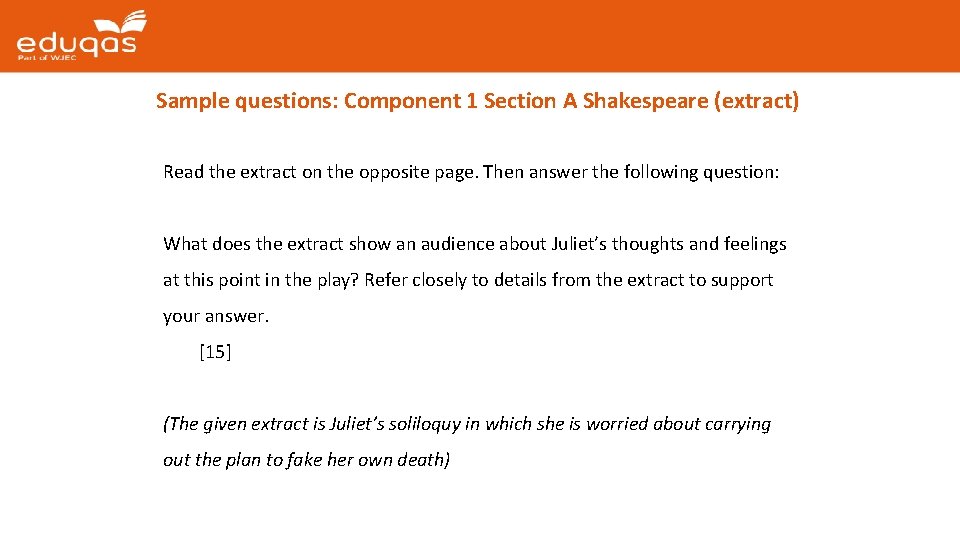This screenshot has width=960, height=540.
Task: Click '(extract)' at the heading's end
Action: click(x=757, y=101)
